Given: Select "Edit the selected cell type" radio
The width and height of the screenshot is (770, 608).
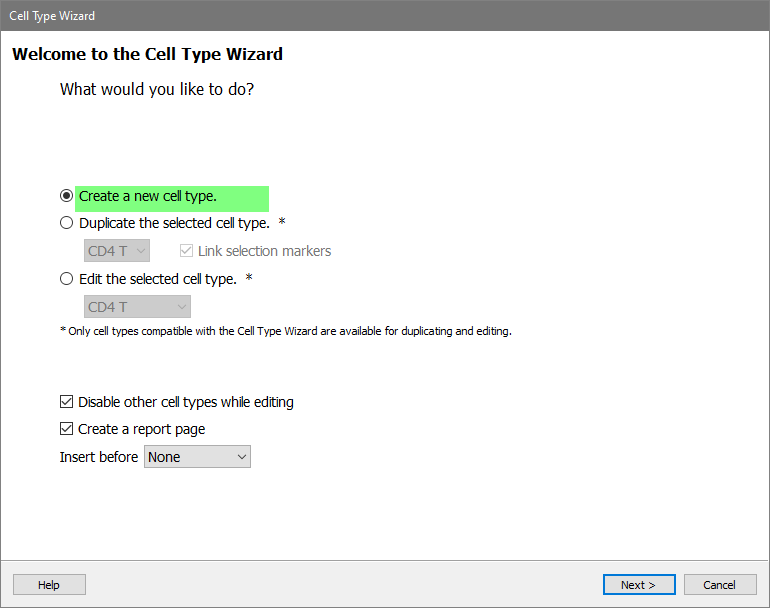Looking at the screenshot, I should coord(67,279).
